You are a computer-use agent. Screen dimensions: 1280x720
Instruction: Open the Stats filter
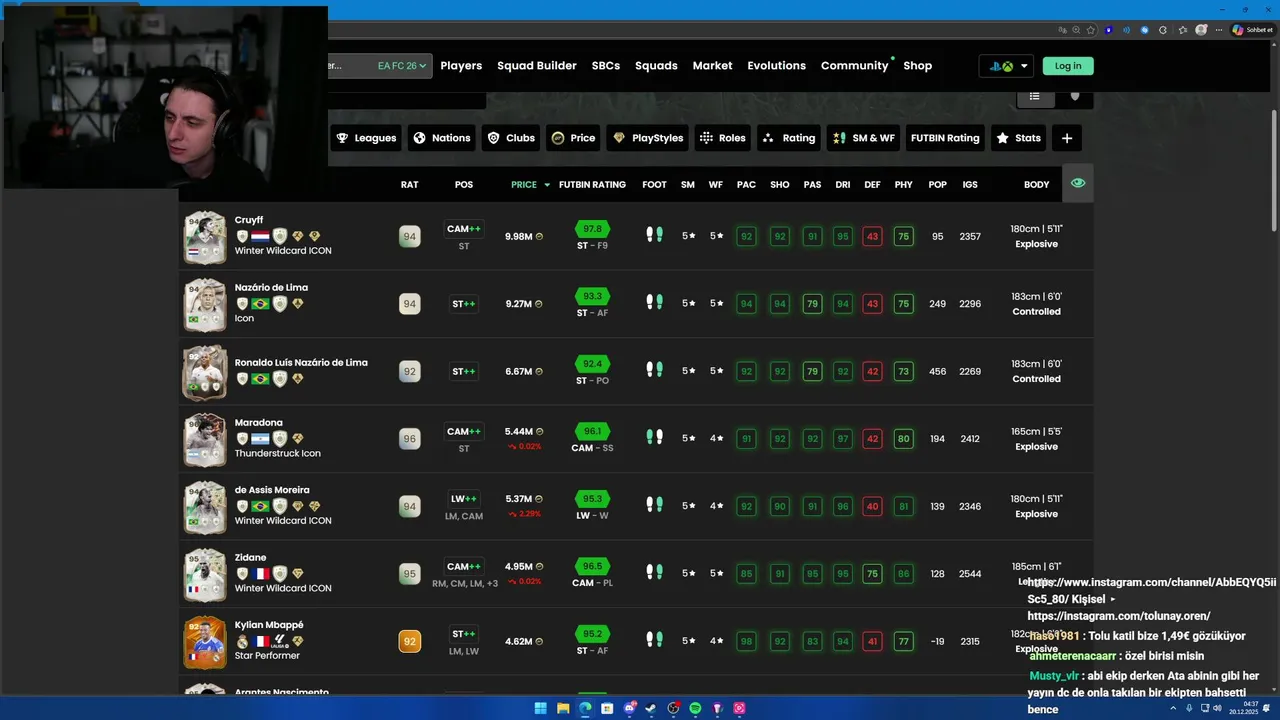click(1018, 138)
